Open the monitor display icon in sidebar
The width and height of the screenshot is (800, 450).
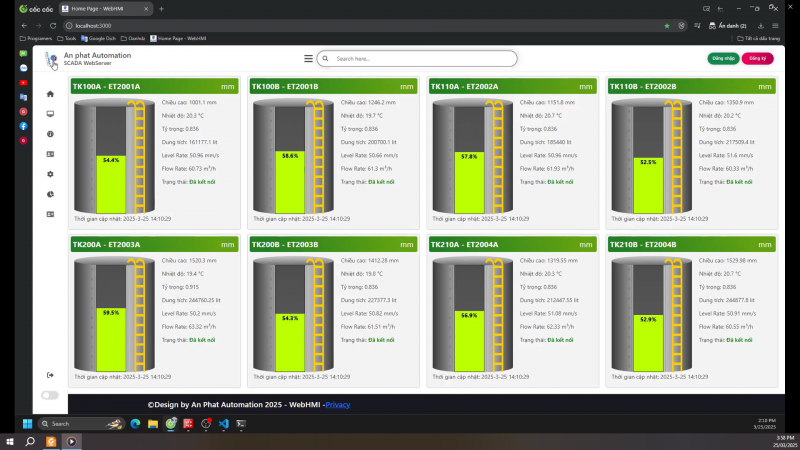[50, 114]
